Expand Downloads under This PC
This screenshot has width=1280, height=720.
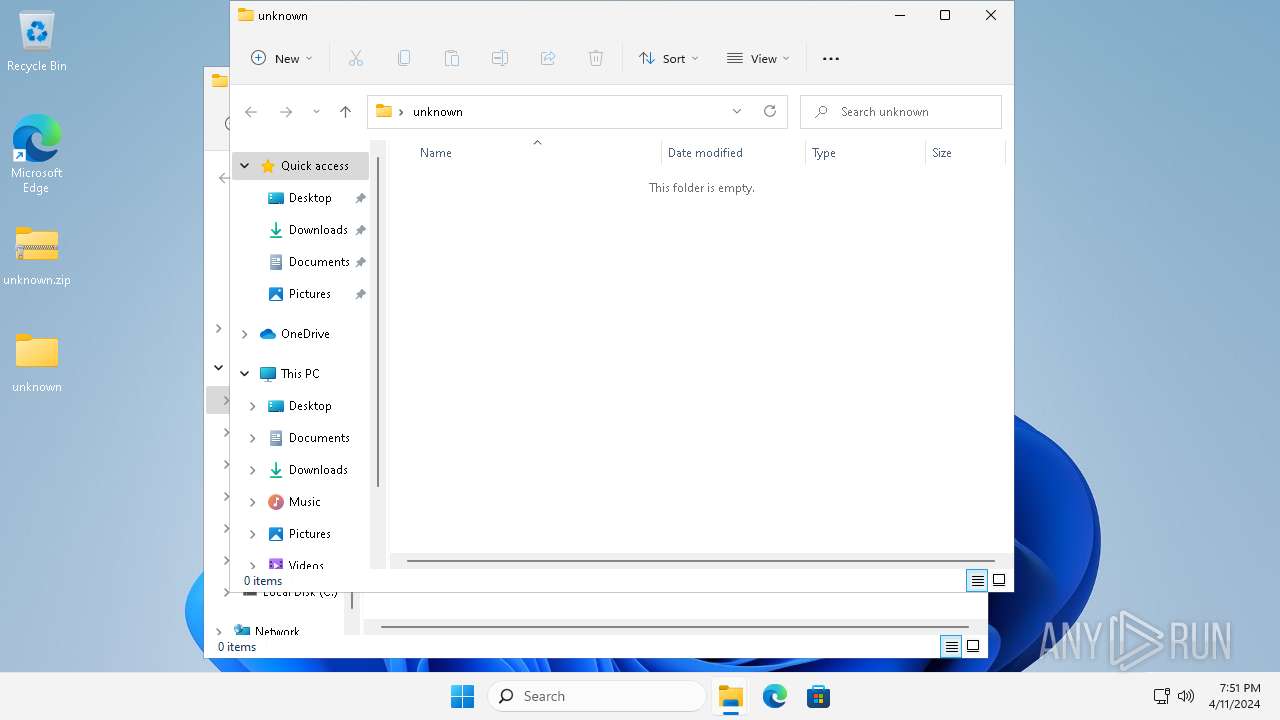(x=252, y=470)
